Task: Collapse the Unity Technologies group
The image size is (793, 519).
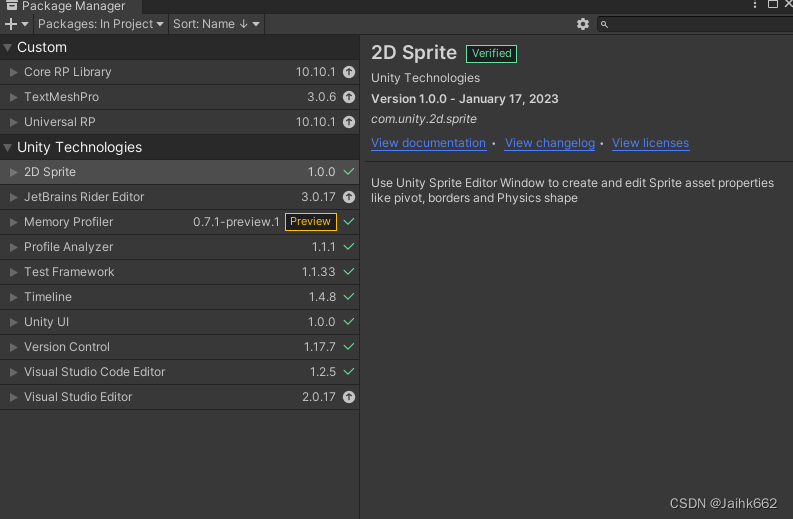Action: [8, 148]
